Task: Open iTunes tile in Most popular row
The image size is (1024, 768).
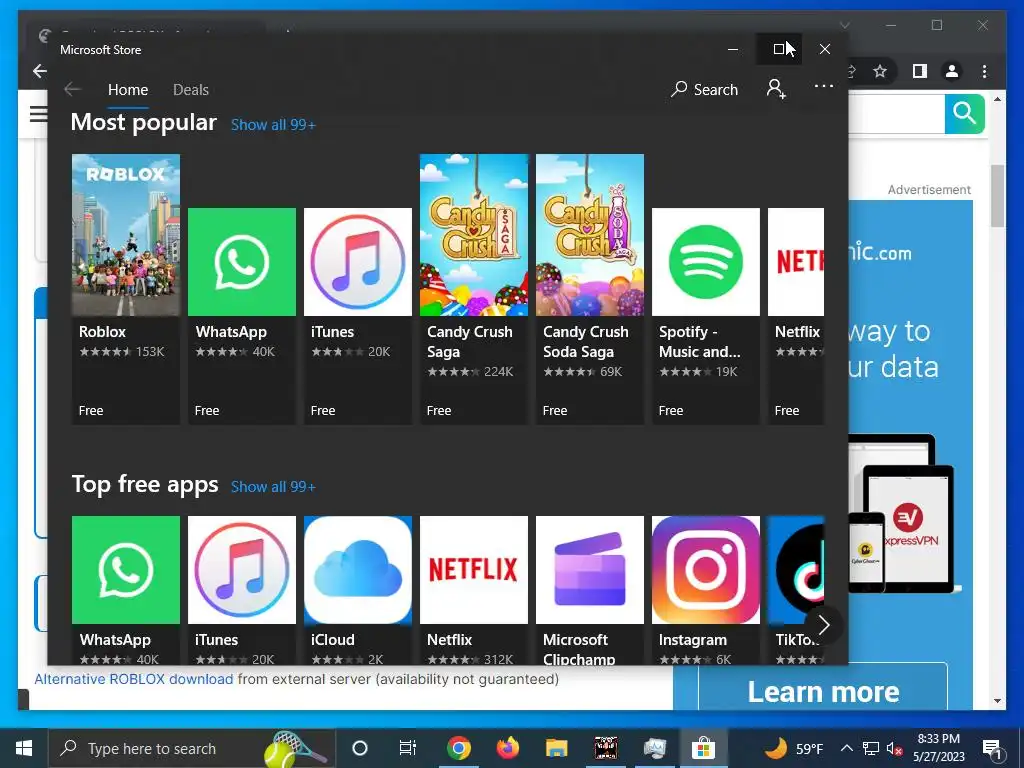Action: tap(358, 316)
